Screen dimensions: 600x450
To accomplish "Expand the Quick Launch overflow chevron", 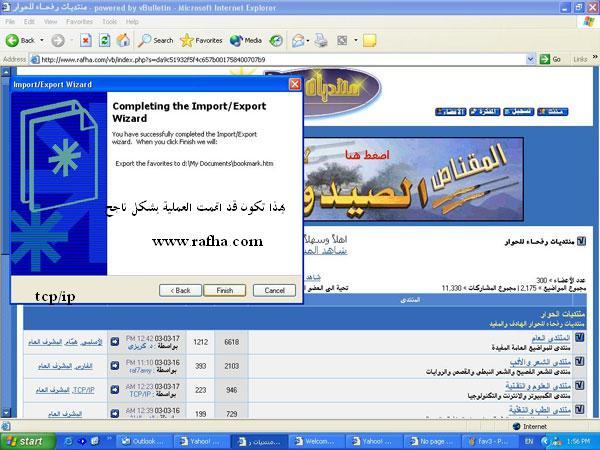I will pyautogui.click(x=109, y=439).
